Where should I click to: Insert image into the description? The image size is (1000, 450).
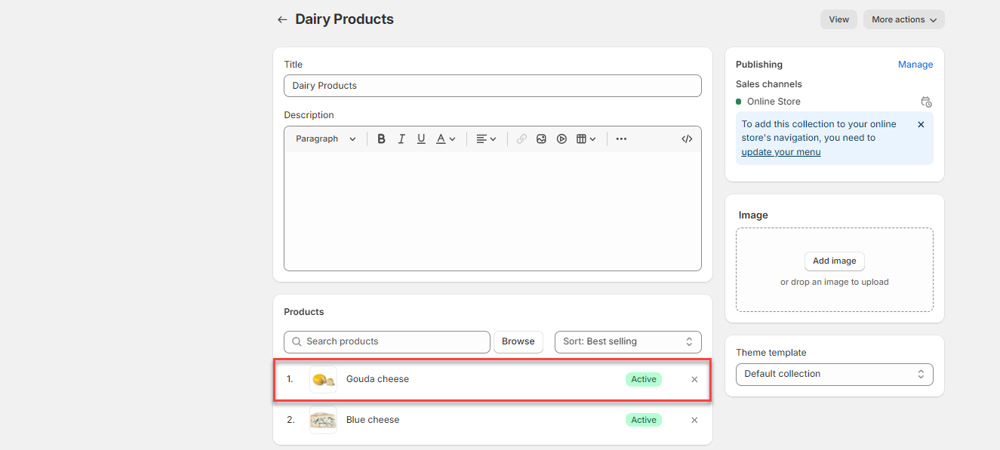(x=541, y=139)
